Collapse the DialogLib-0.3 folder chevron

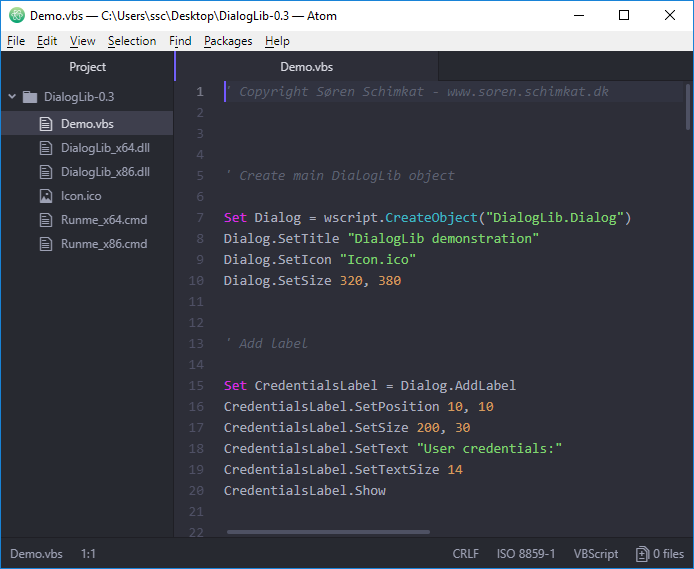click(12, 96)
